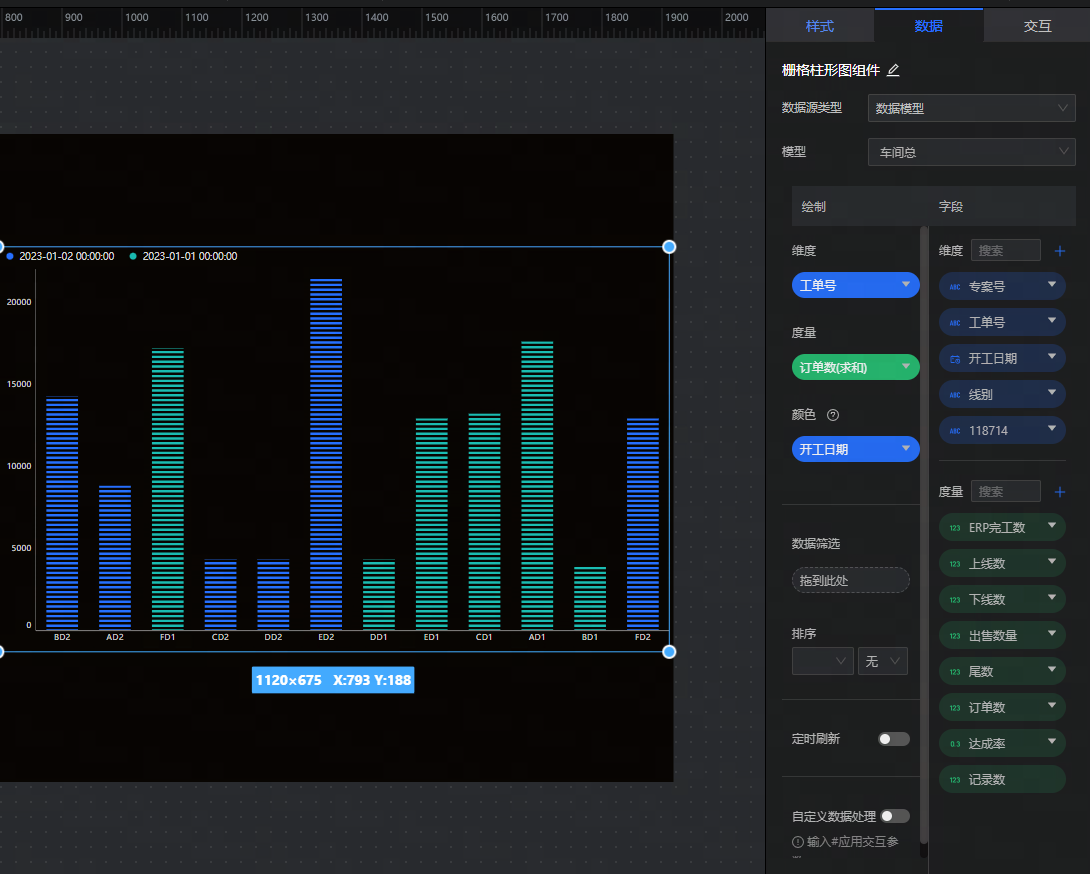The width and height of the screenshot is (1090, 874).
Task: Open the 数据源类型 dropdown
Action: [971, 108]
